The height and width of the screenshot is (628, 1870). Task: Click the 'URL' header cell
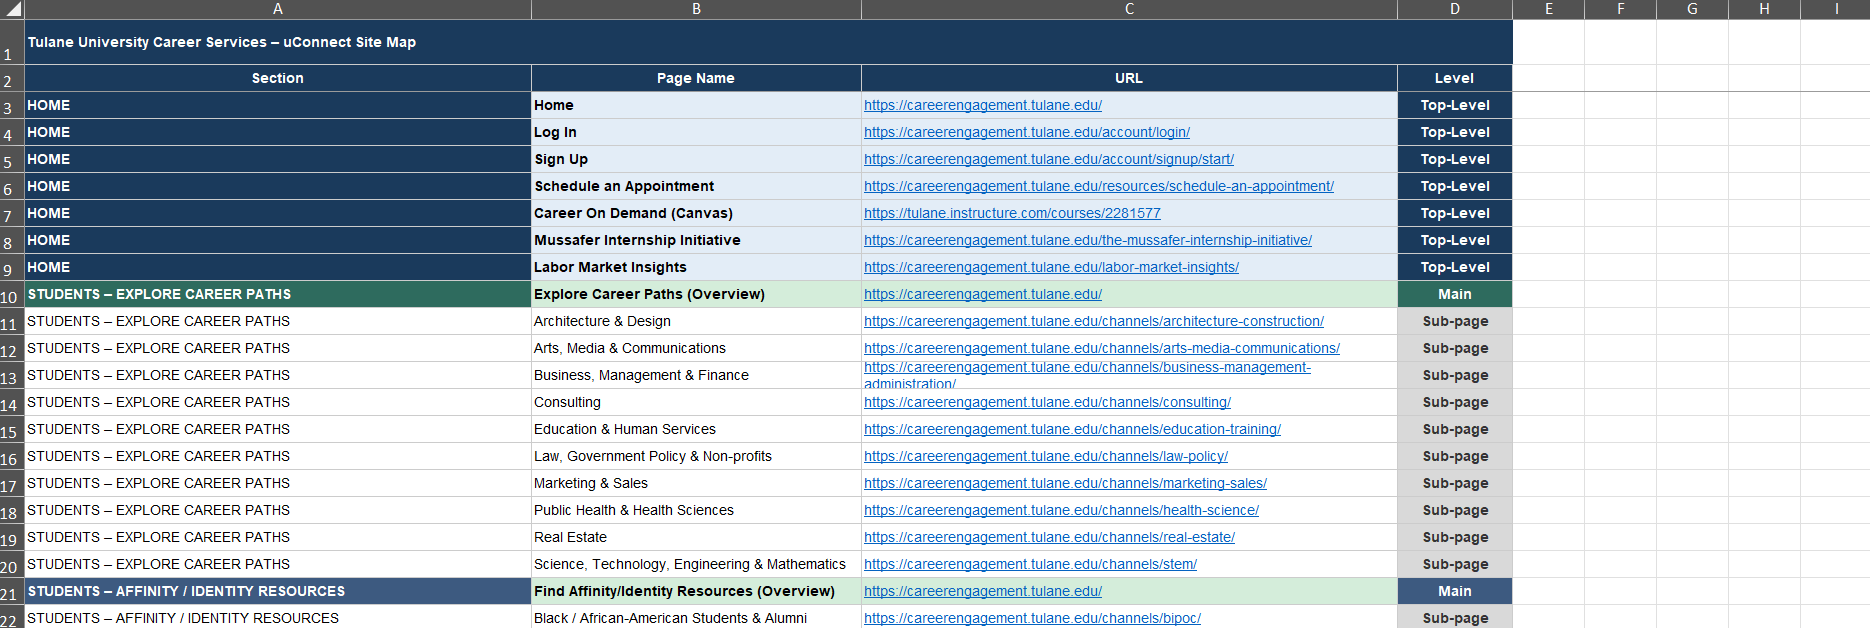[1129, 78]
